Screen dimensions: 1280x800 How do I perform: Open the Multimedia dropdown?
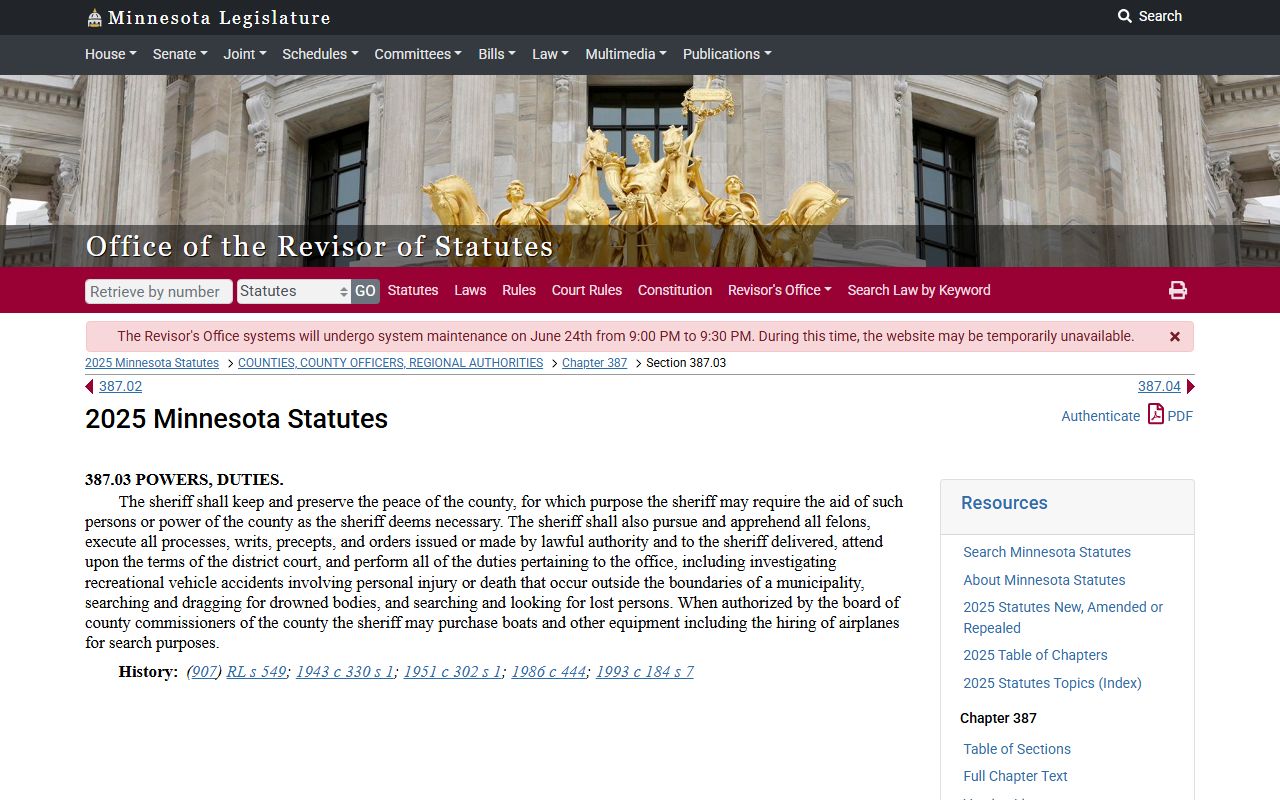point(626,54)
